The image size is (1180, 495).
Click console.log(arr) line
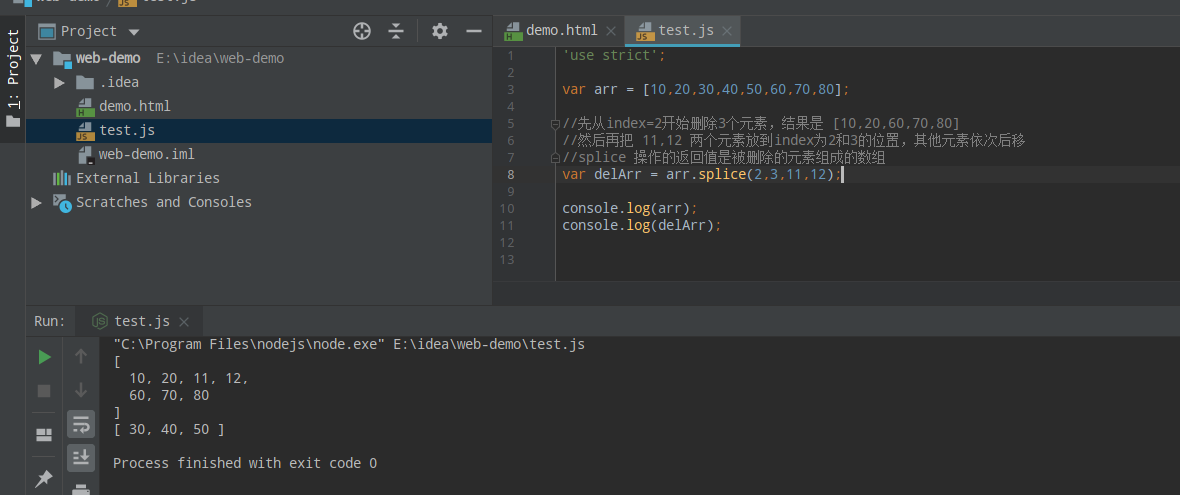click(630, 208)
